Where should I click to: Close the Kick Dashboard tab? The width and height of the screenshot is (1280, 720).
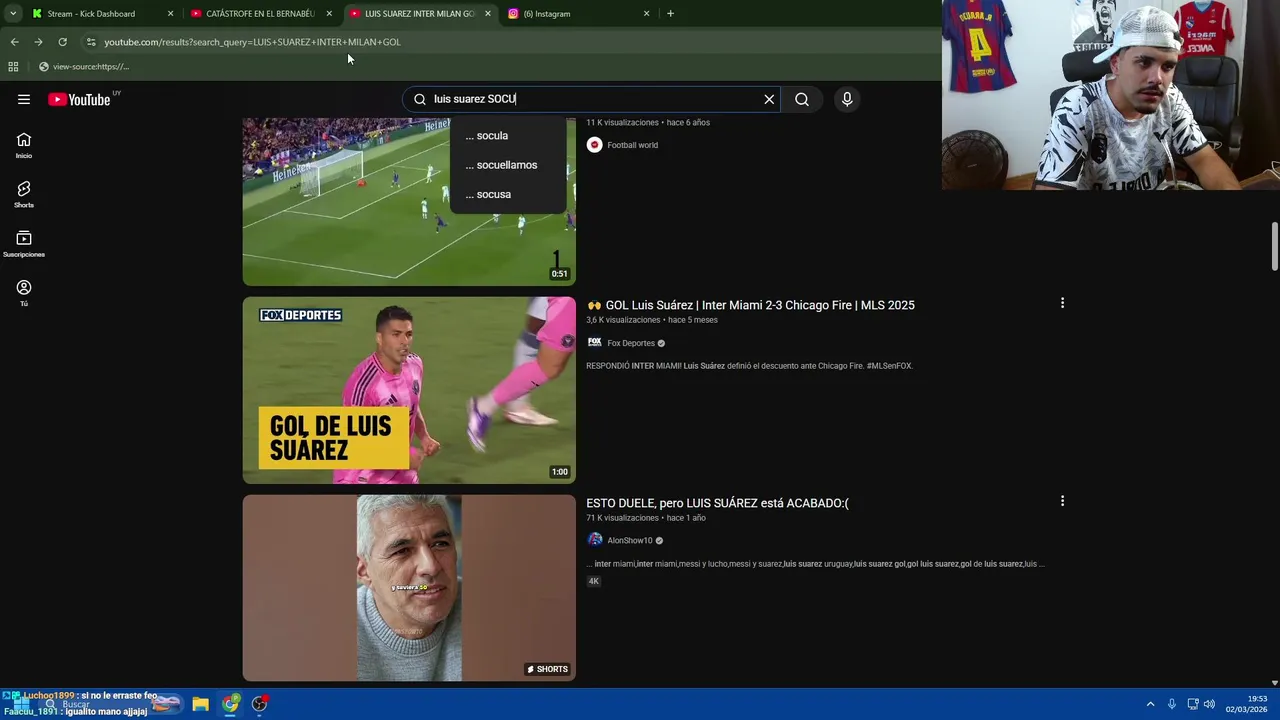click(x=170, y=14)
